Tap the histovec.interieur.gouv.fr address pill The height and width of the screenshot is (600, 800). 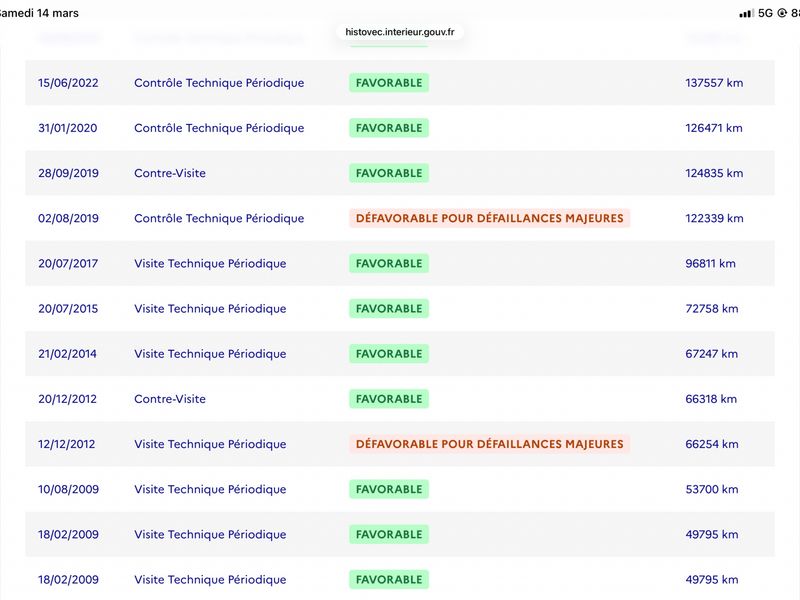[399, 32]
